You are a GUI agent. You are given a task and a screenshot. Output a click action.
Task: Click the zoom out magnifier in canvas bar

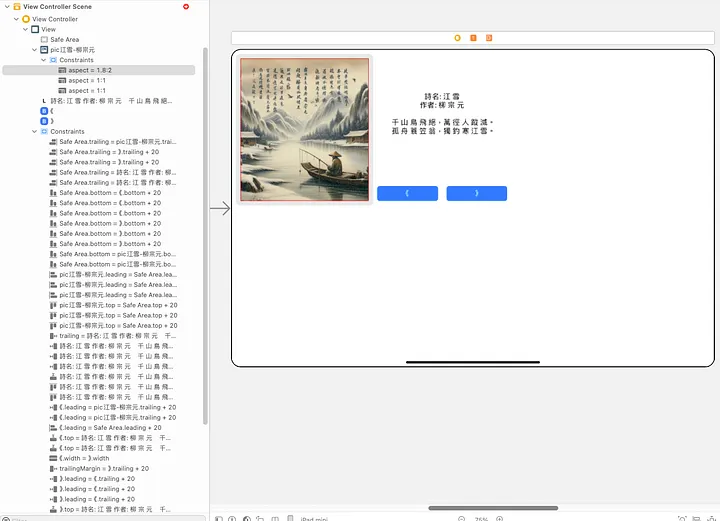coord(461,518)
